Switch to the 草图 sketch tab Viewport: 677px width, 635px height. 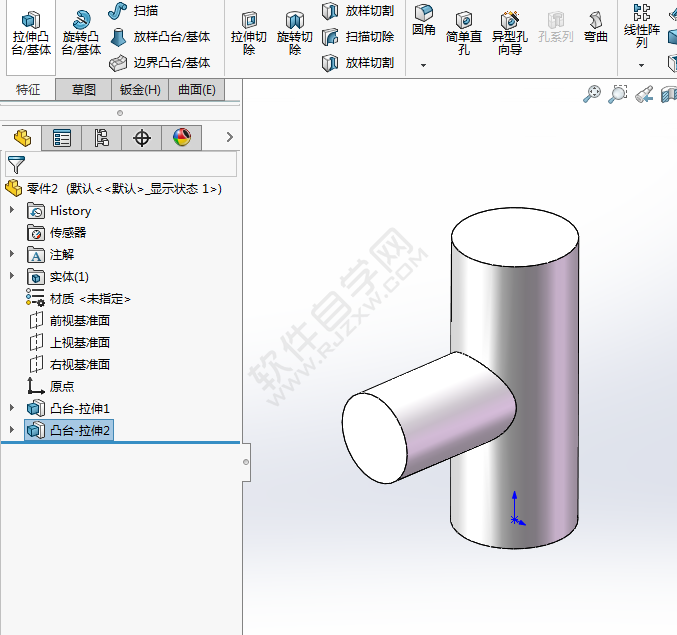[84, 90]
